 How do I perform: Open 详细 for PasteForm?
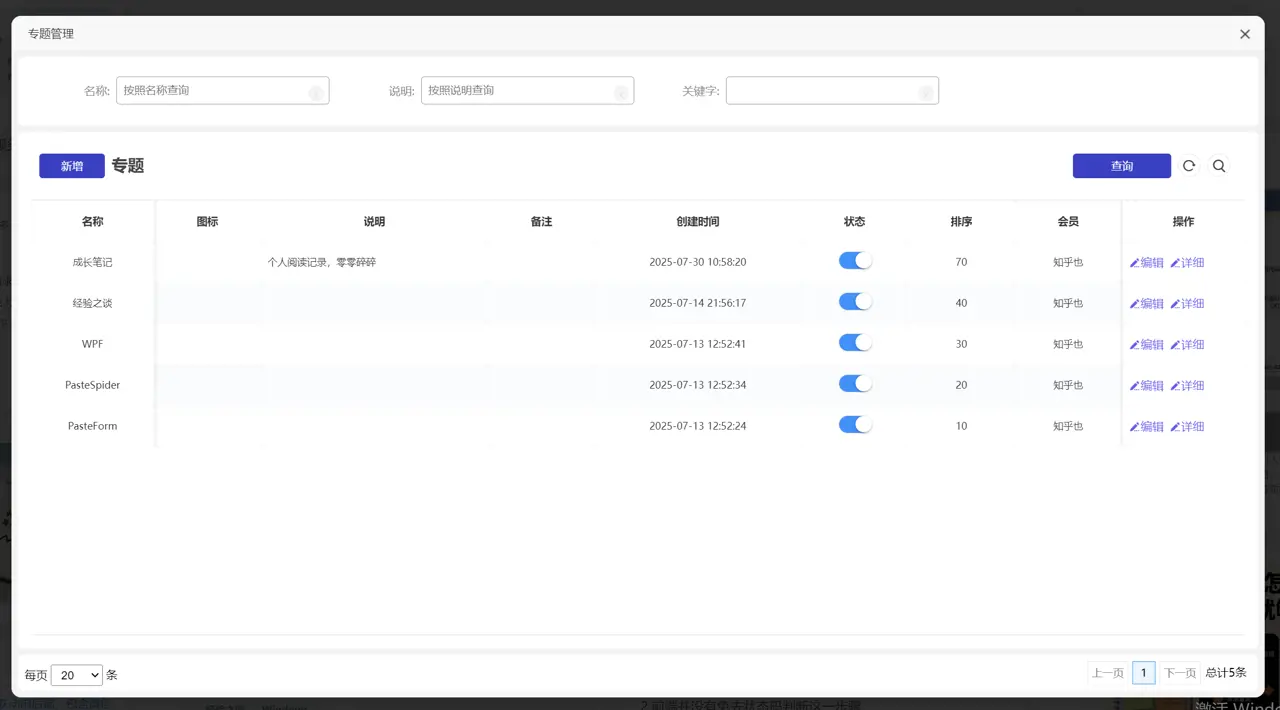click(x=1187, y=427)
